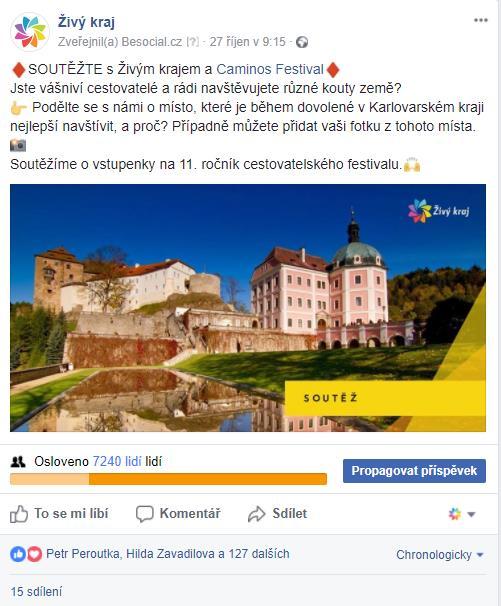This screenshot has height=606, width=501.
Task: View the 15 sdílení shares list
Action: 36,591
